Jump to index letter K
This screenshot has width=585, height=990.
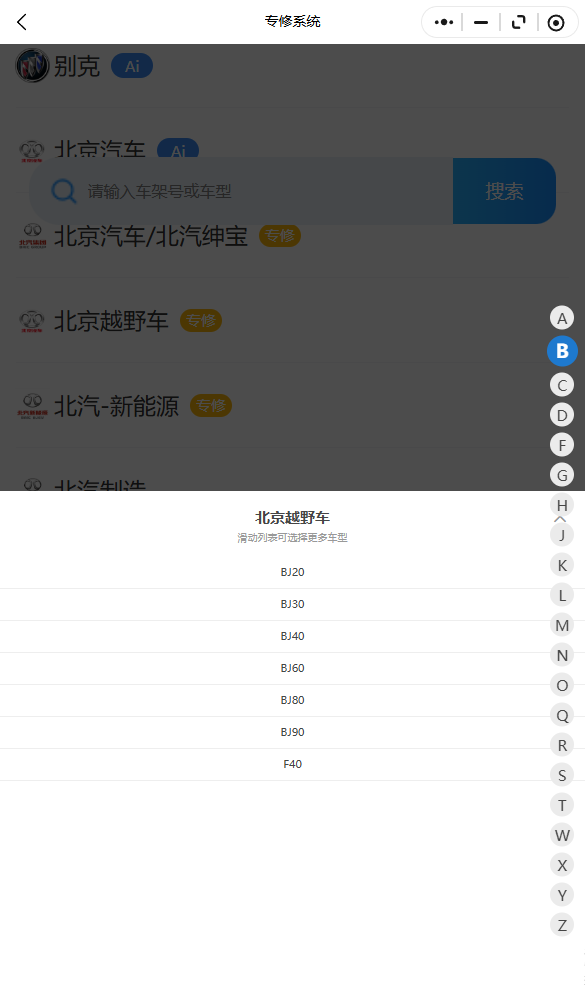pyautogui.click(x=562, y=565)
